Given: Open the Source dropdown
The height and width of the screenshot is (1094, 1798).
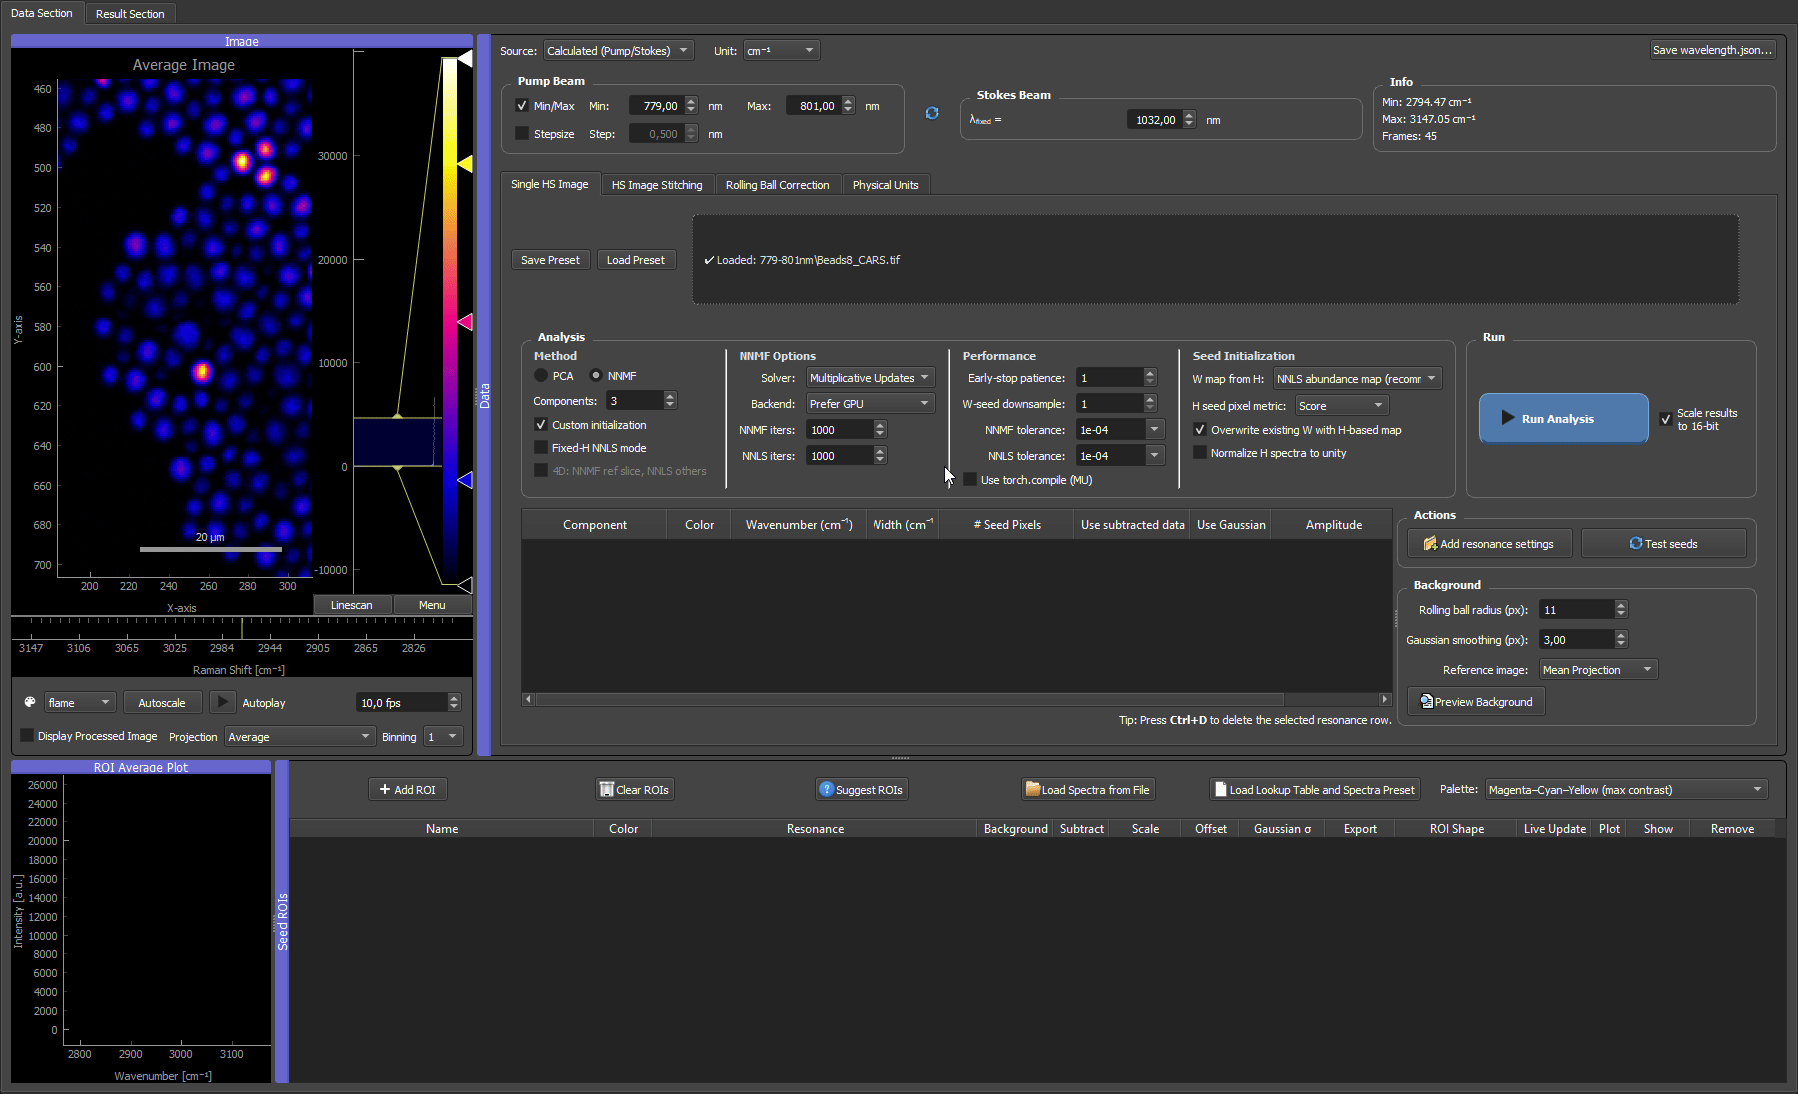Looking at the screenshot, I should coord(618,51).
